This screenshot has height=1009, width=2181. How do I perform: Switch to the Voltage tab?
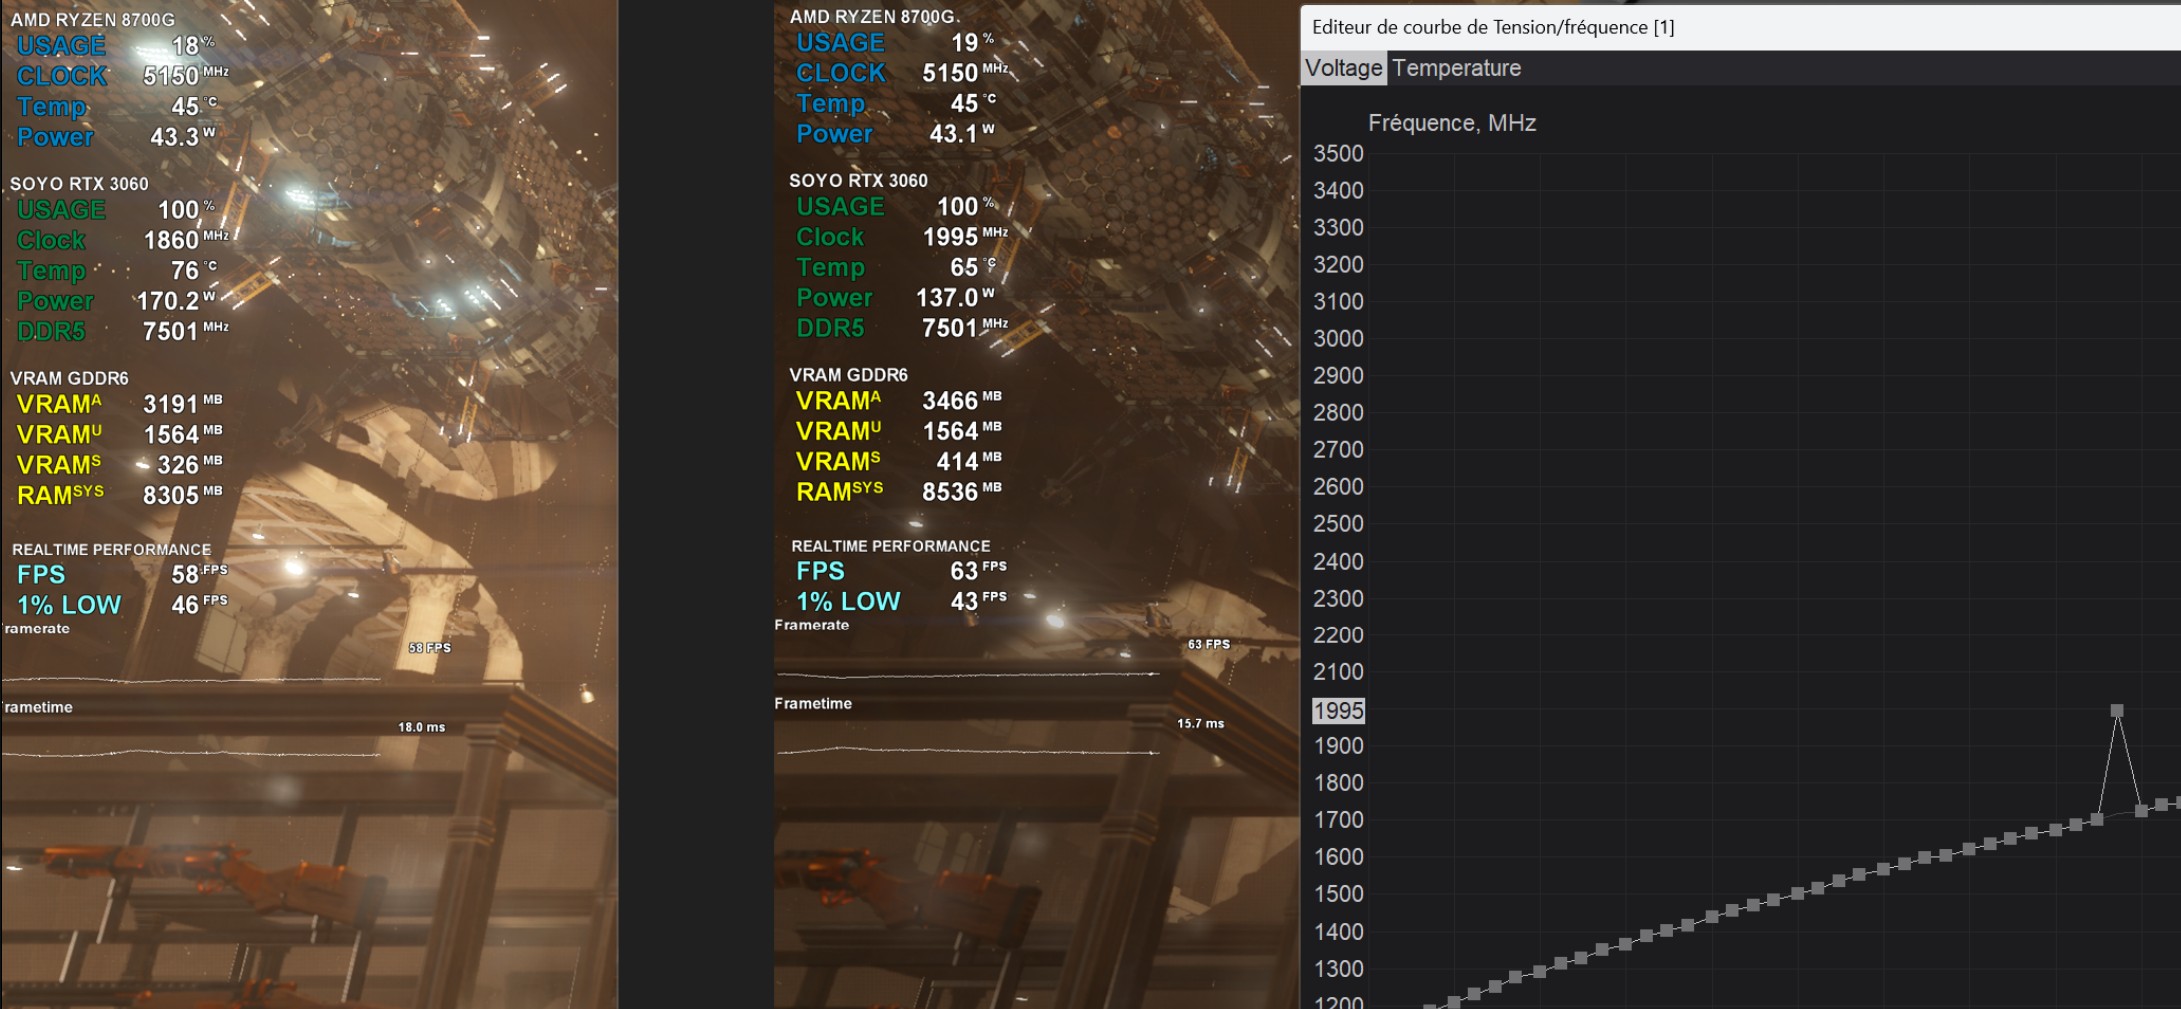pos(1344,68)
